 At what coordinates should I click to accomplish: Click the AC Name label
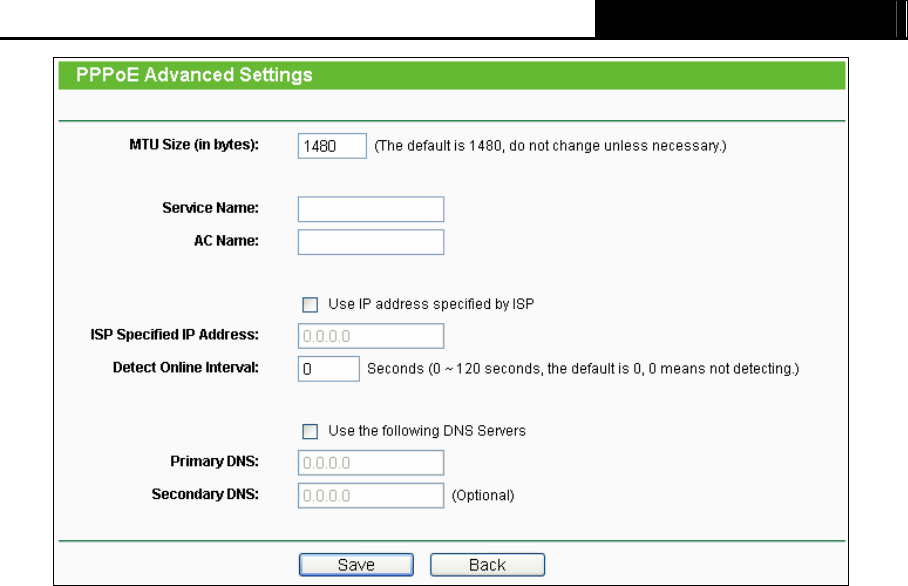226,241
